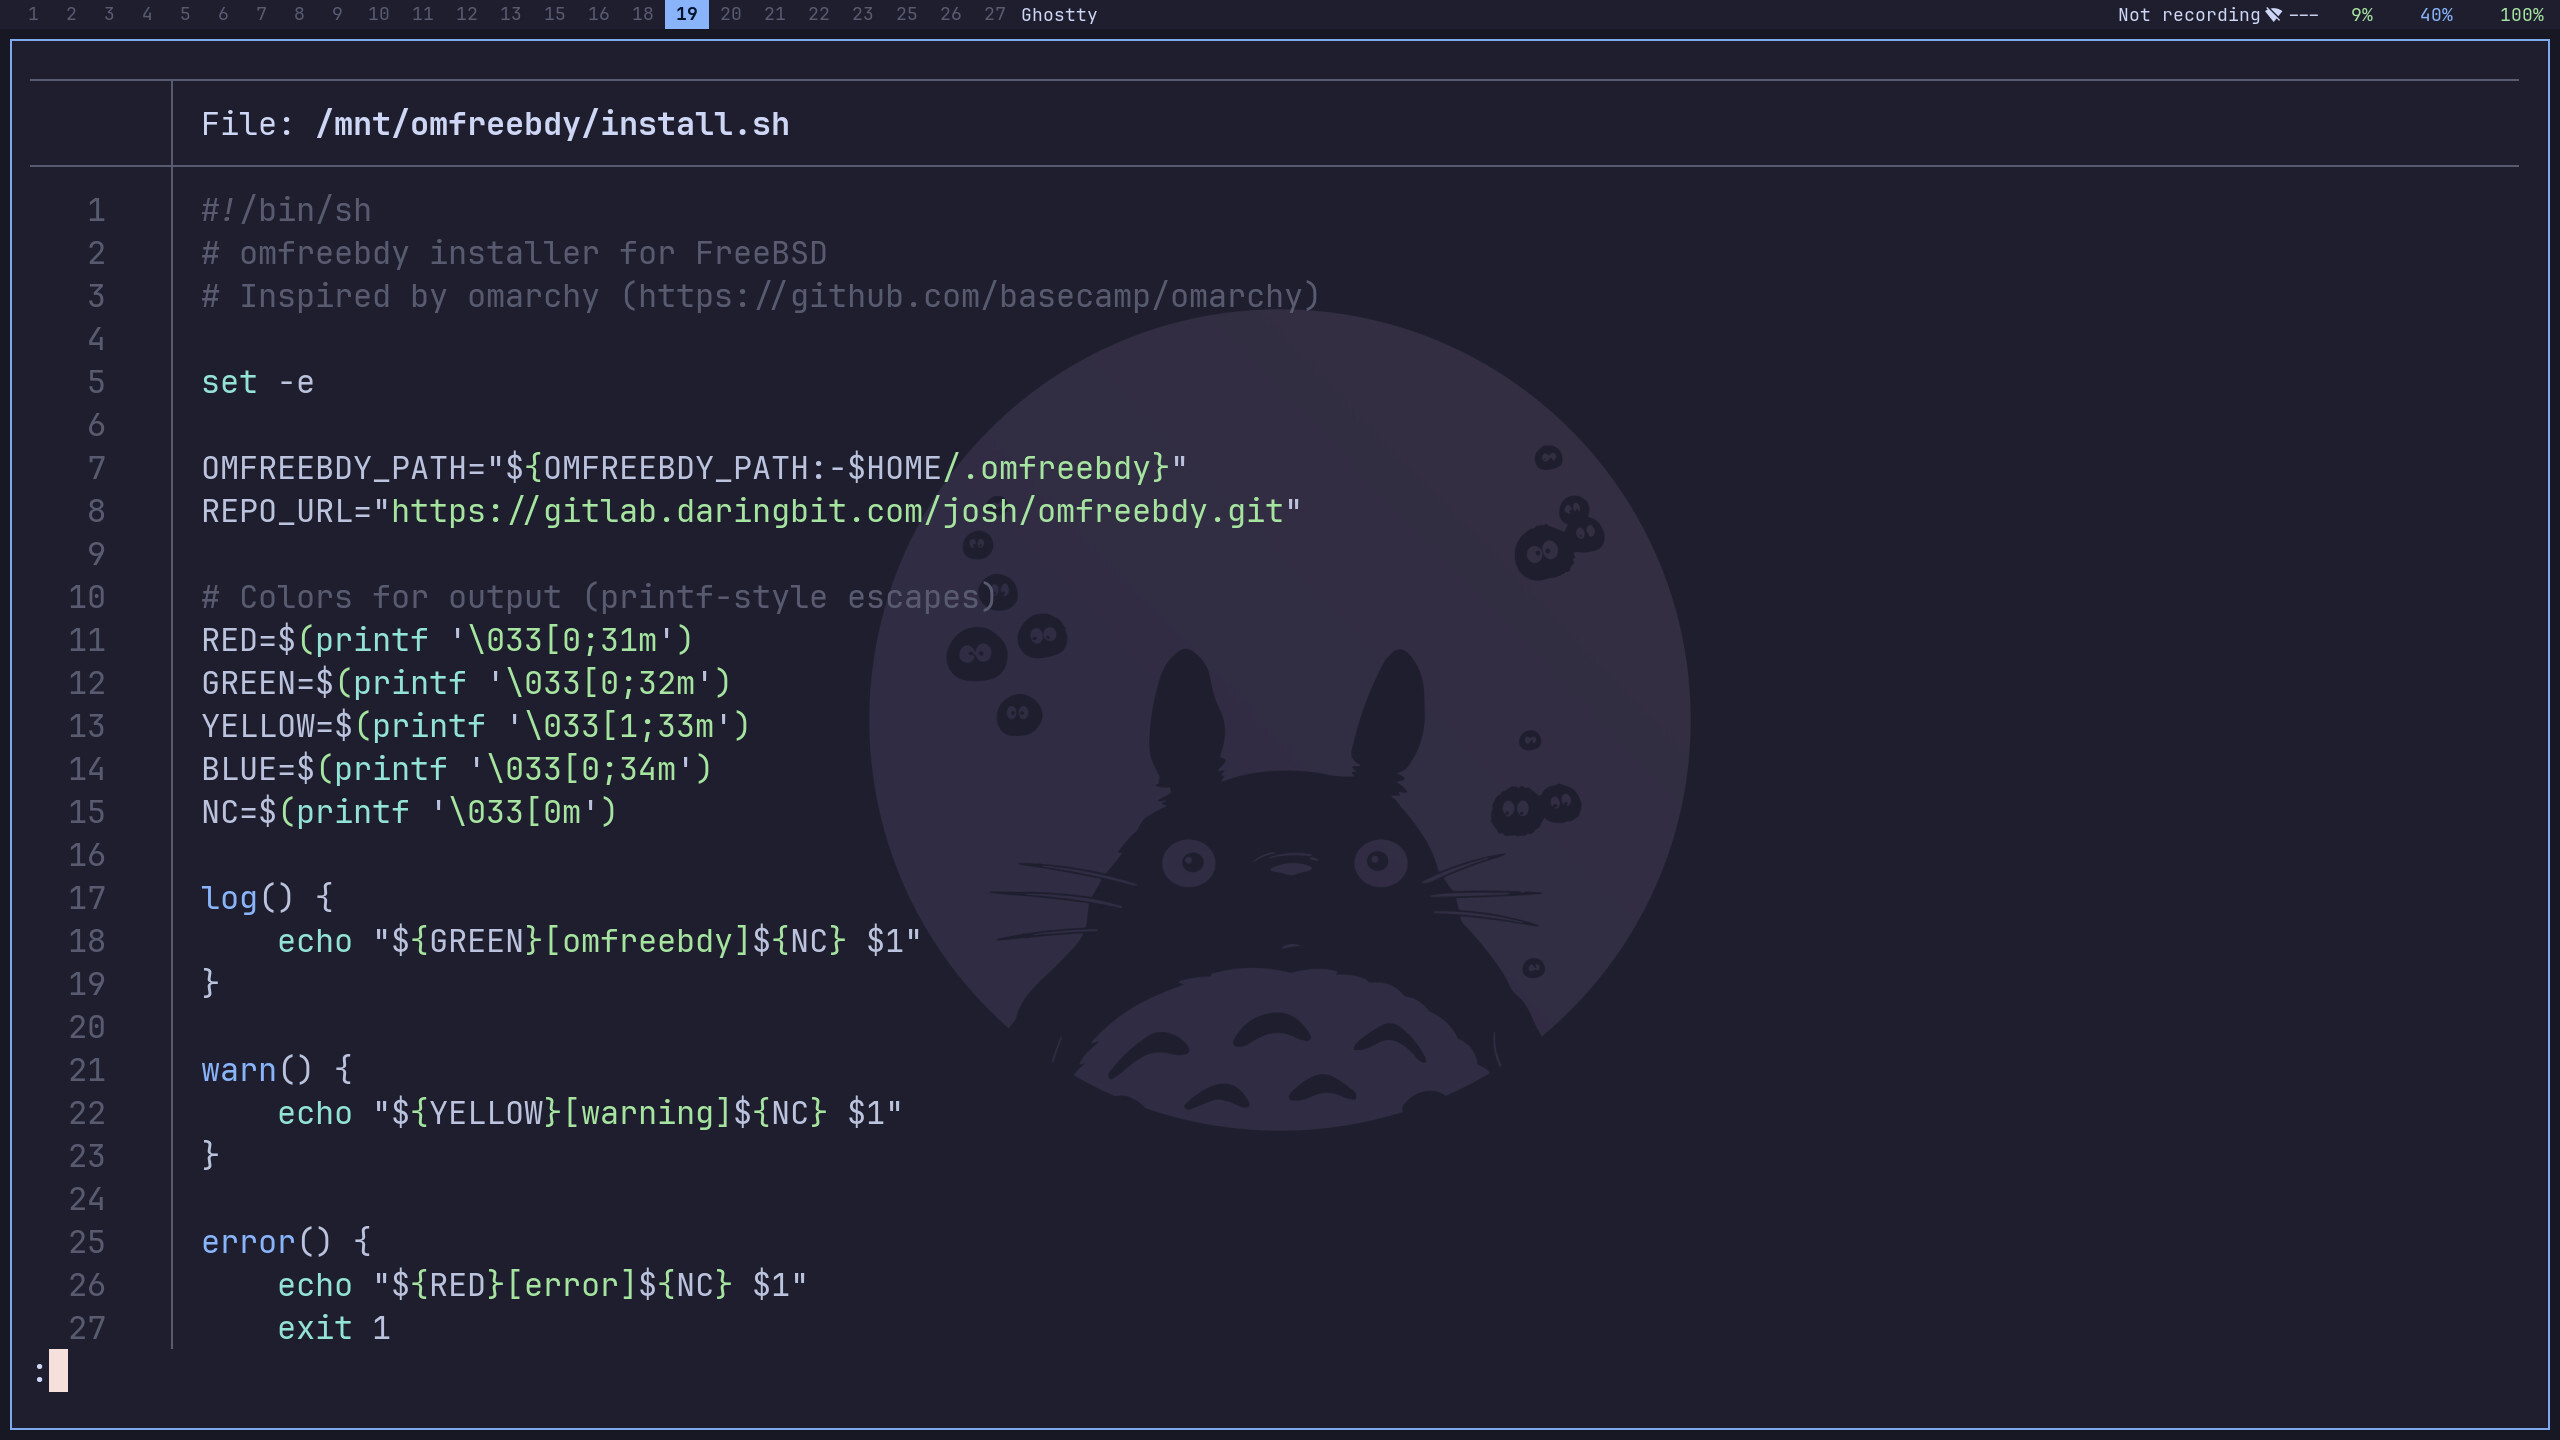Click the echo line containing [warning]
The image size is (2560, 1440).
pos(590,1113)
